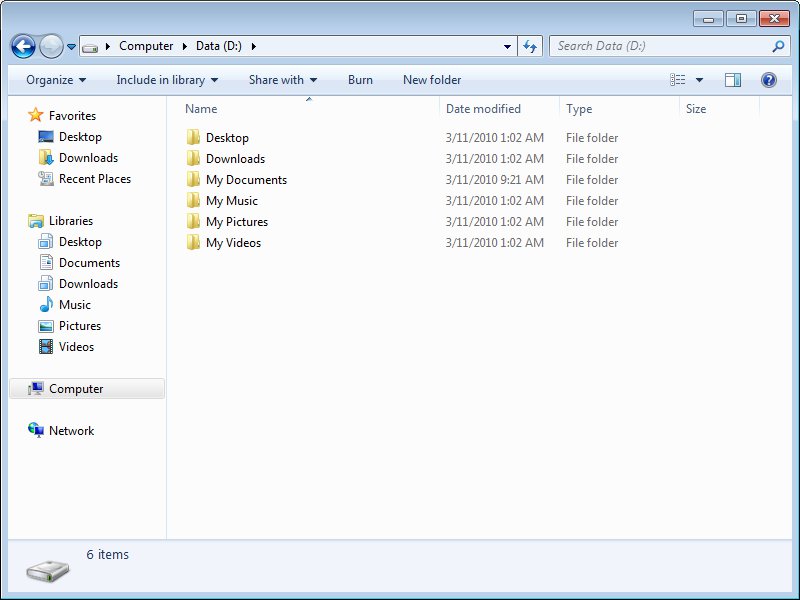Maximize the Explorer window

[x=741, y=19]
